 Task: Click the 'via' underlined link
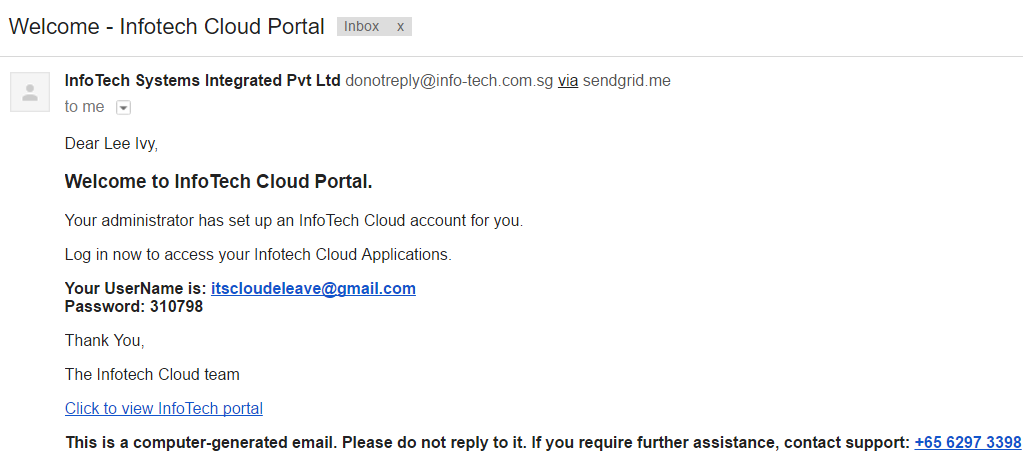pyautogui.click(x=568, y=81)
